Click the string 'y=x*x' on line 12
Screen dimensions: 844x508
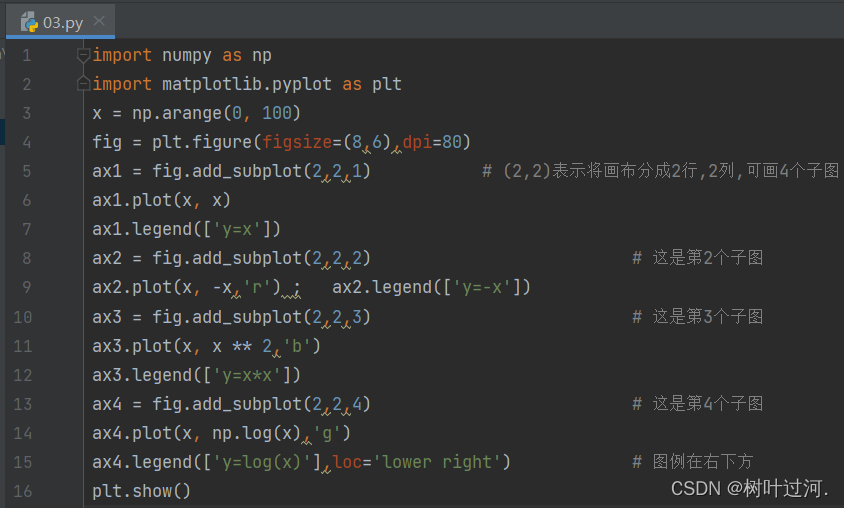pyautogui.click(x=247, y=375)
